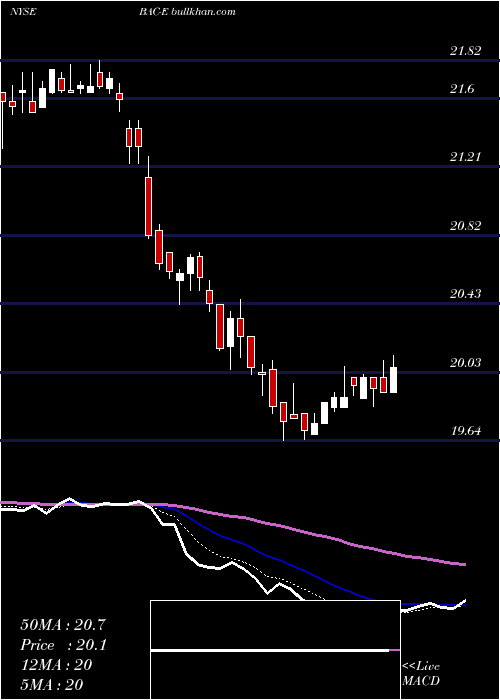Viewport: 500px width, 700px height.
Task: Click the 5MA : 20 reading
Action: 52,684
